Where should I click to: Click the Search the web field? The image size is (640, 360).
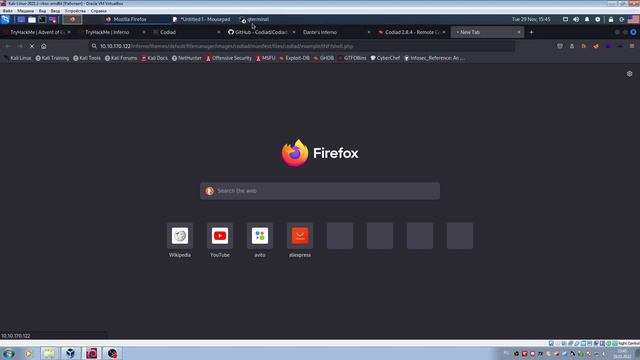point(320,191)
